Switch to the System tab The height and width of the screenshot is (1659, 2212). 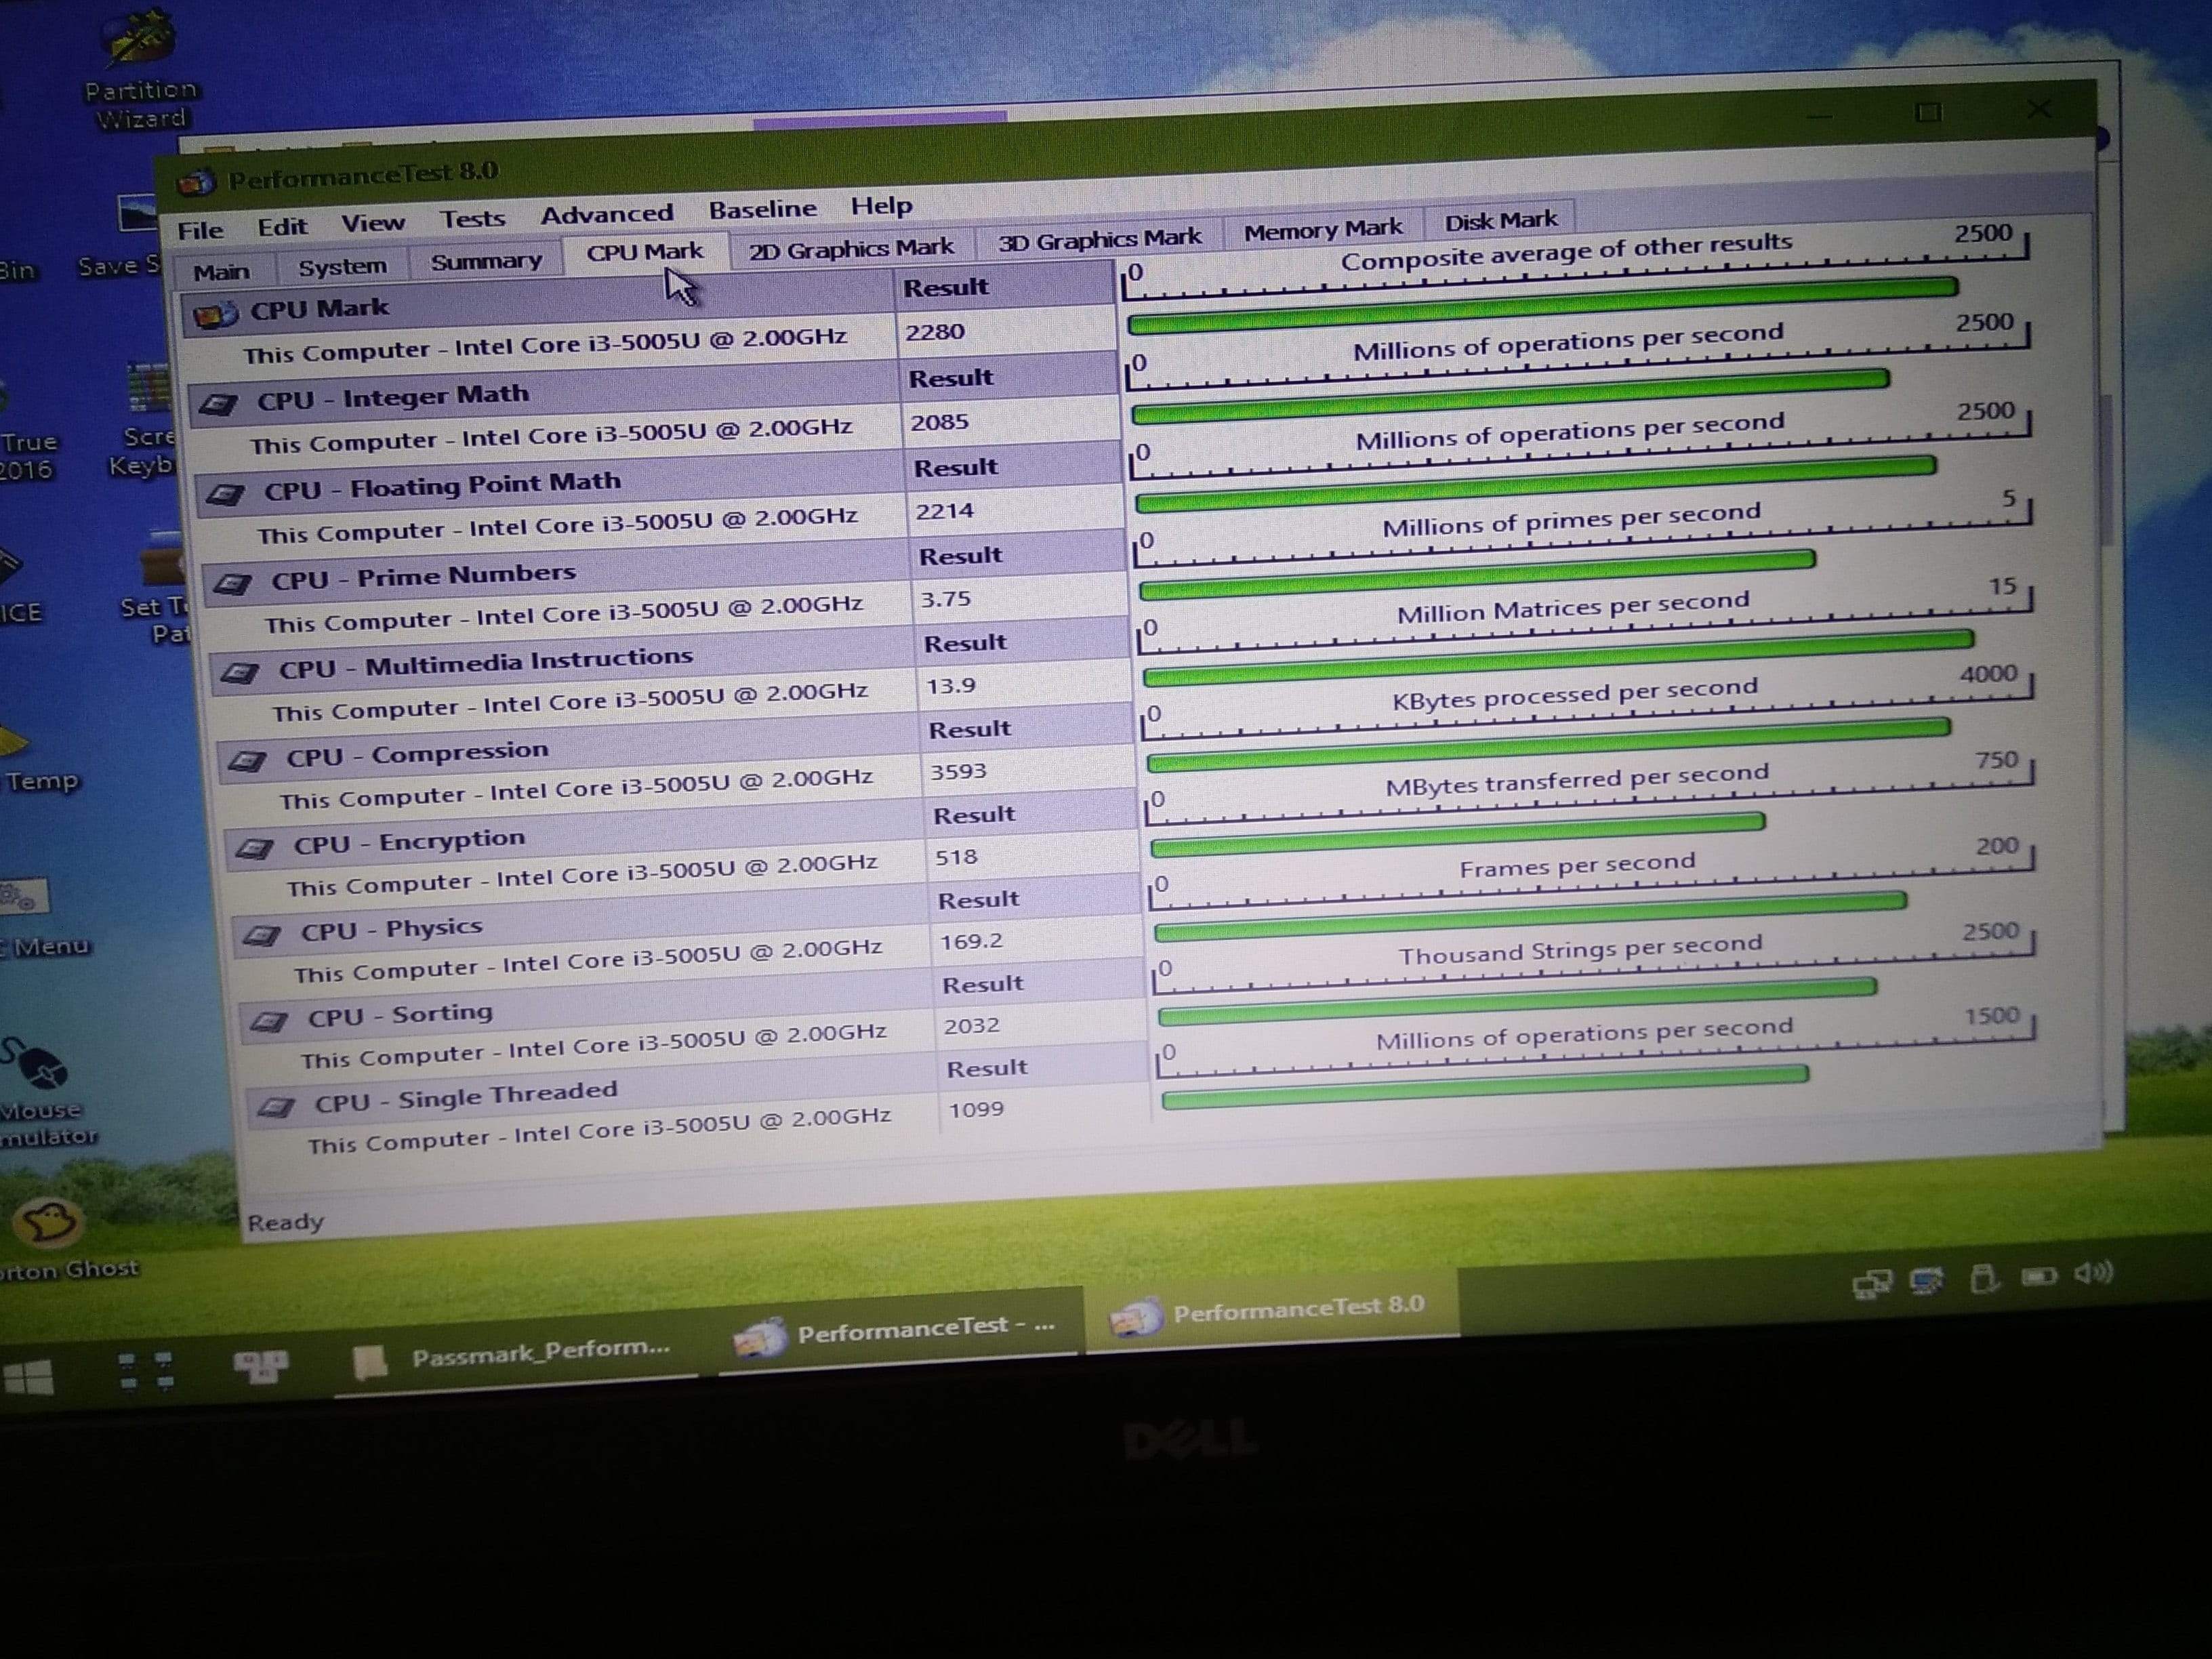[x=342, y=267]
